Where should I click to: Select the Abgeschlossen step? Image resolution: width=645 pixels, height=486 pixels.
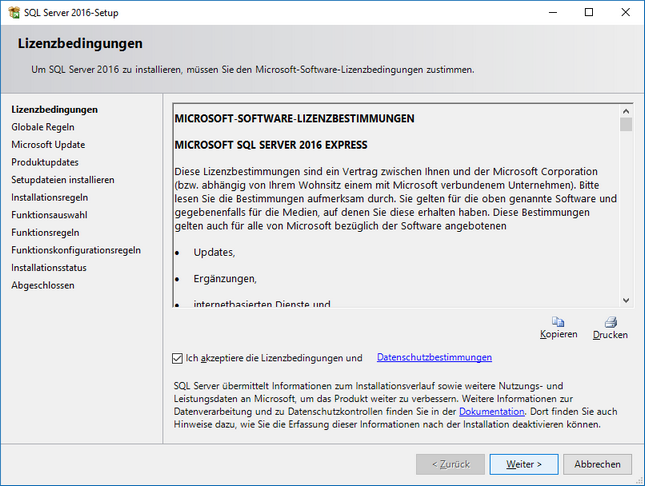click(43, 285)
